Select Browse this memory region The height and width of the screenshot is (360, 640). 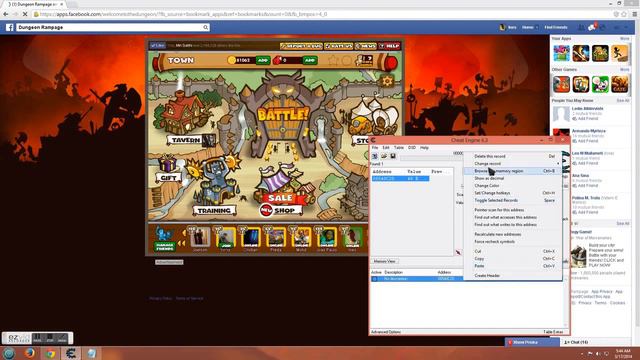coord(512,171)
